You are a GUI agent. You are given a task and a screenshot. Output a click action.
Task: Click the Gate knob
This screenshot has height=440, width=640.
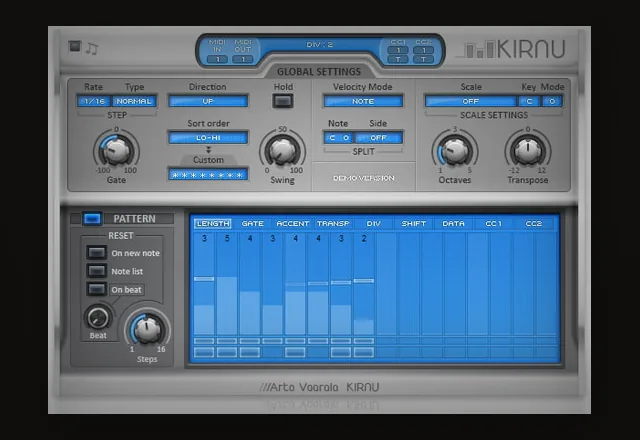(x=116, y=150)
